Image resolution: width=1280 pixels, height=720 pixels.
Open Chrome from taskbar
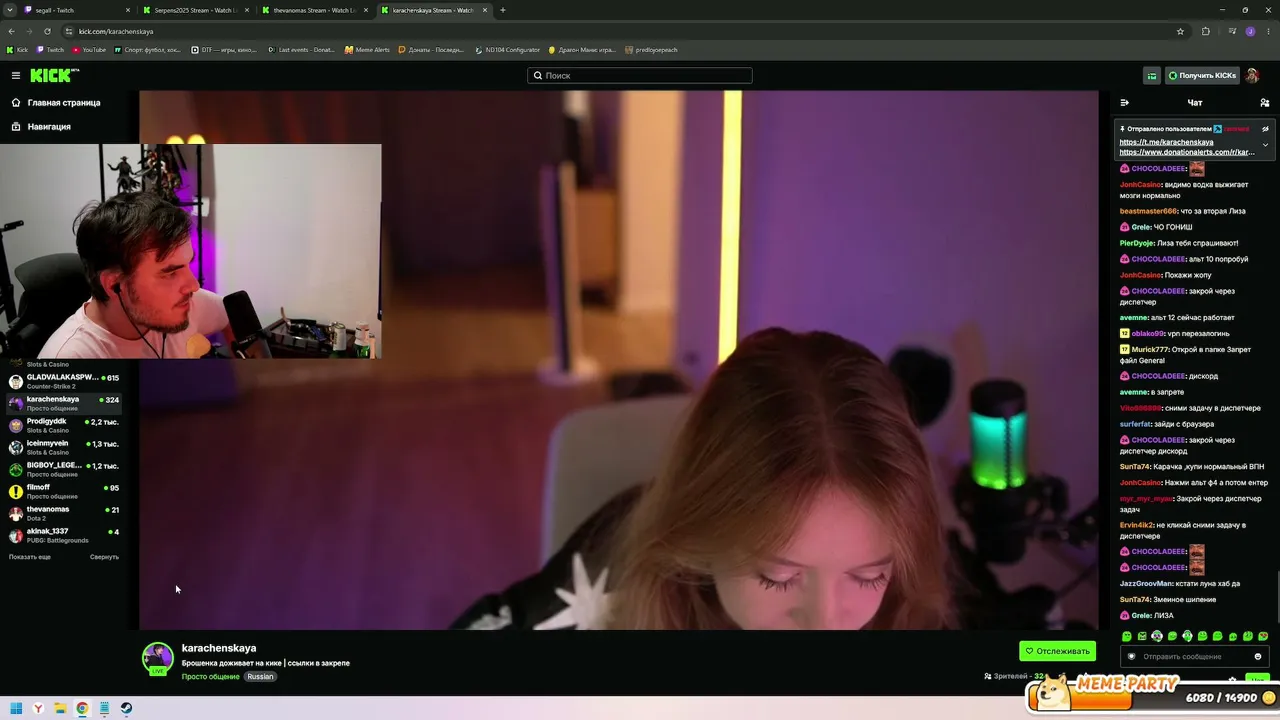pyautogui.click(x=82, y=708)
